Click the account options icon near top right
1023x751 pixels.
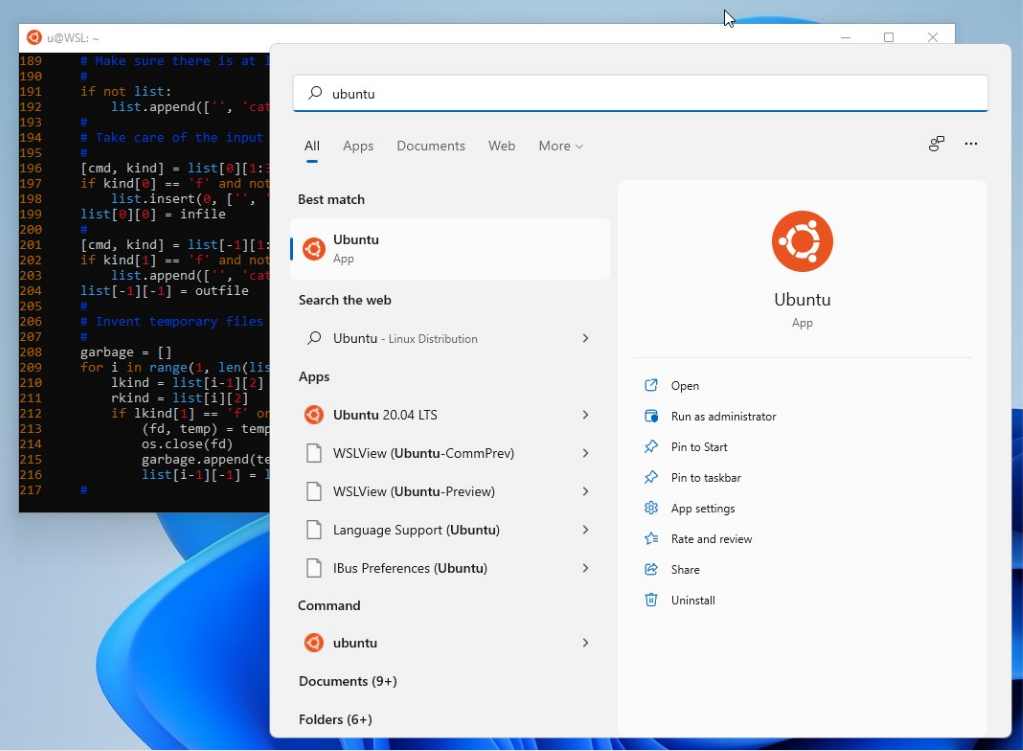click(x=935, y=144)
